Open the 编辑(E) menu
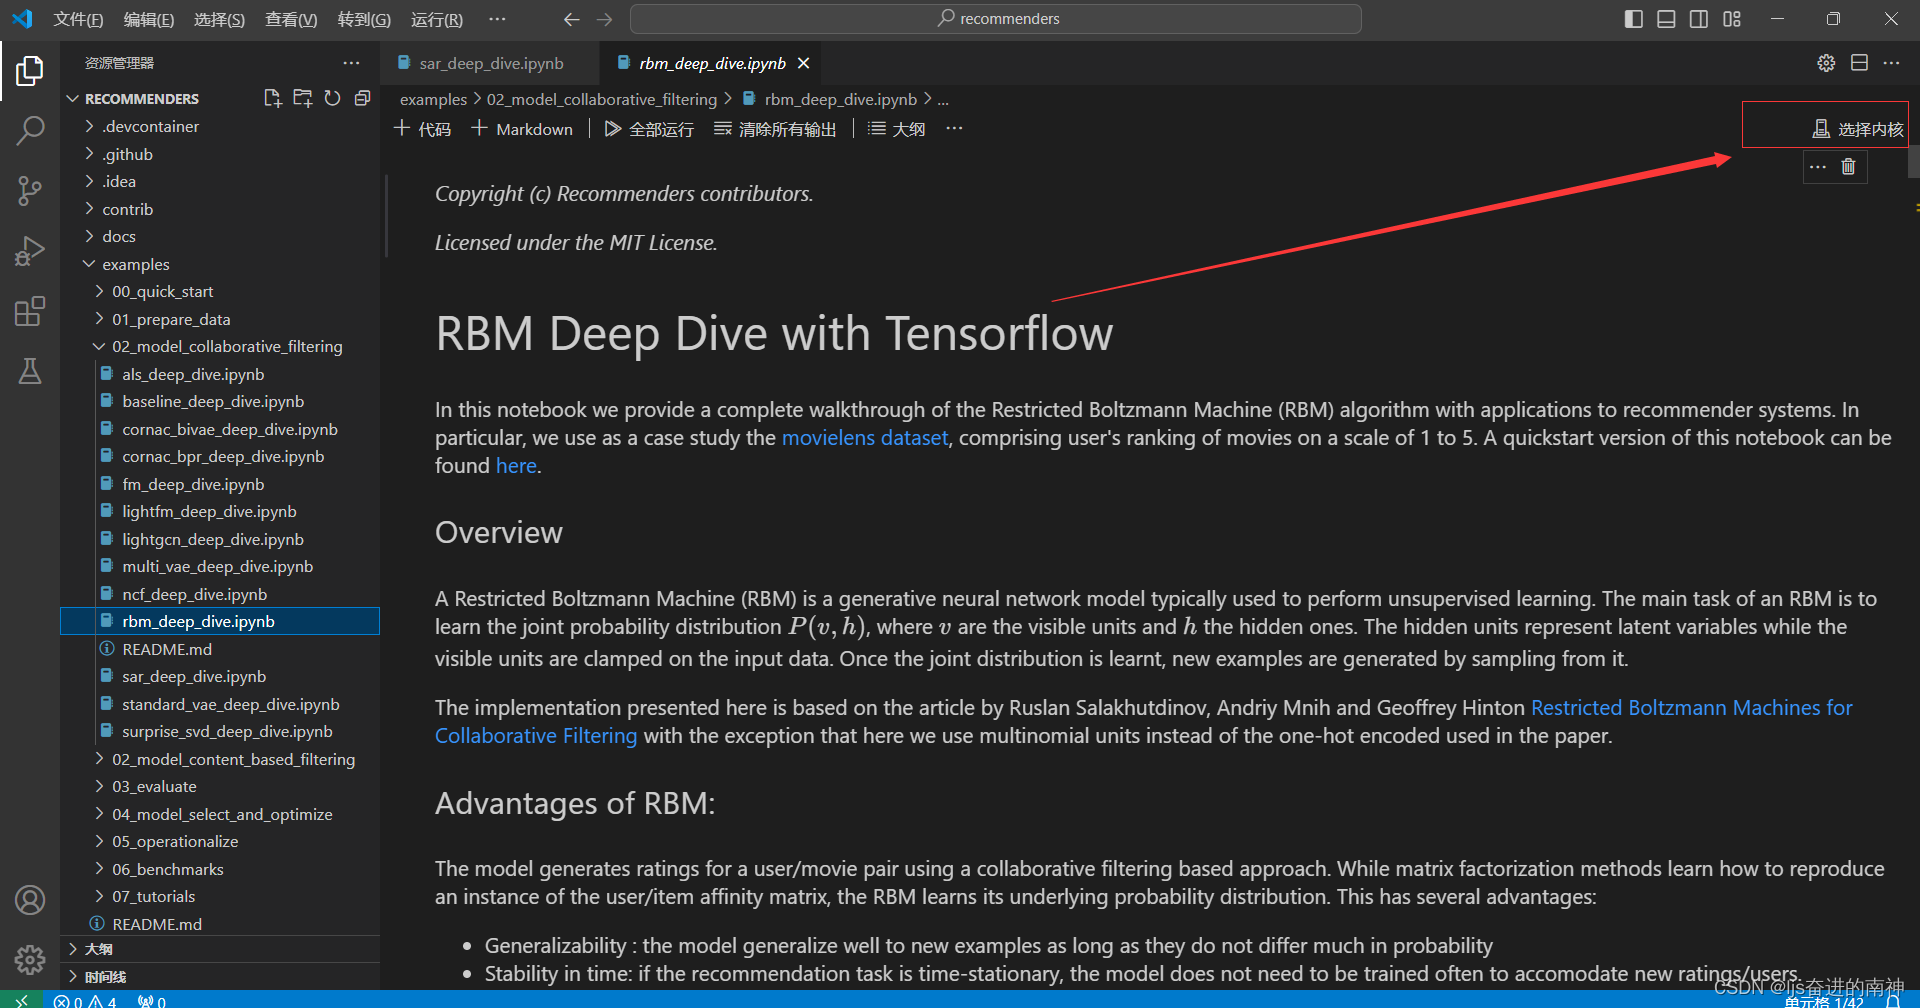The image size is (1920, 1008). pyautogui.click(x=149, y=19)
